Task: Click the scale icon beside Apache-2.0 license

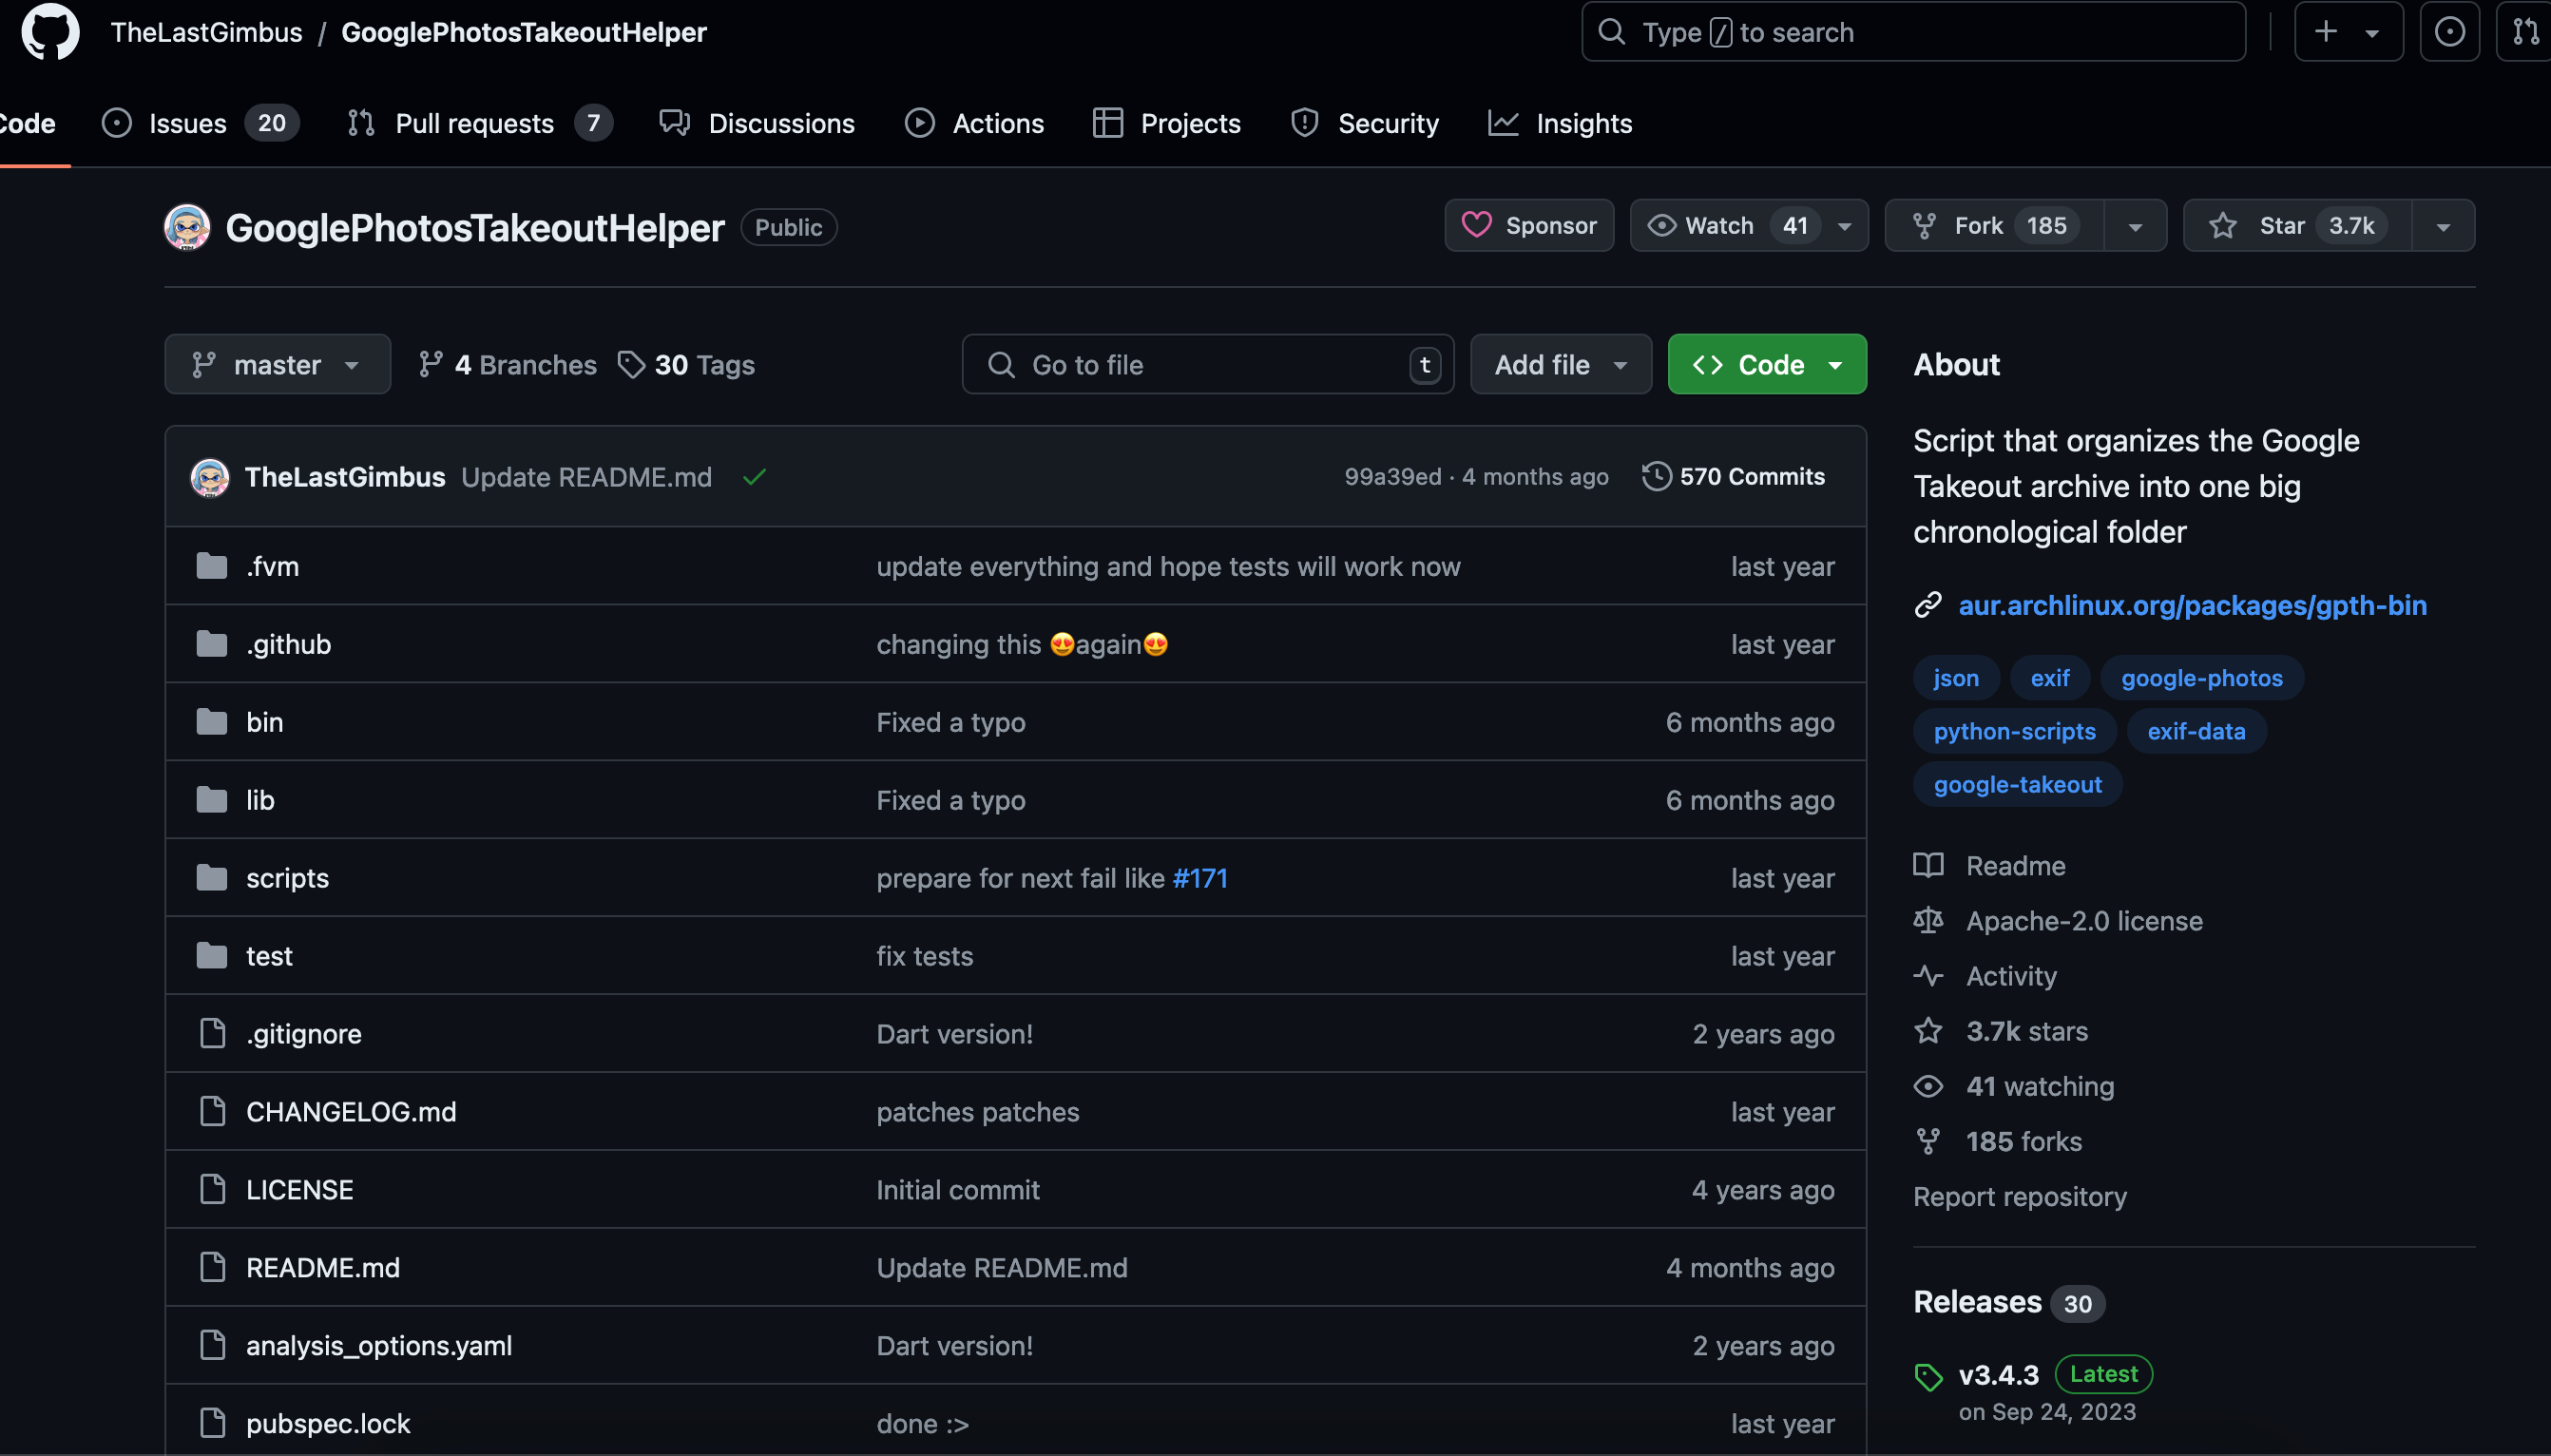Action: click(x=1928, y=920)
